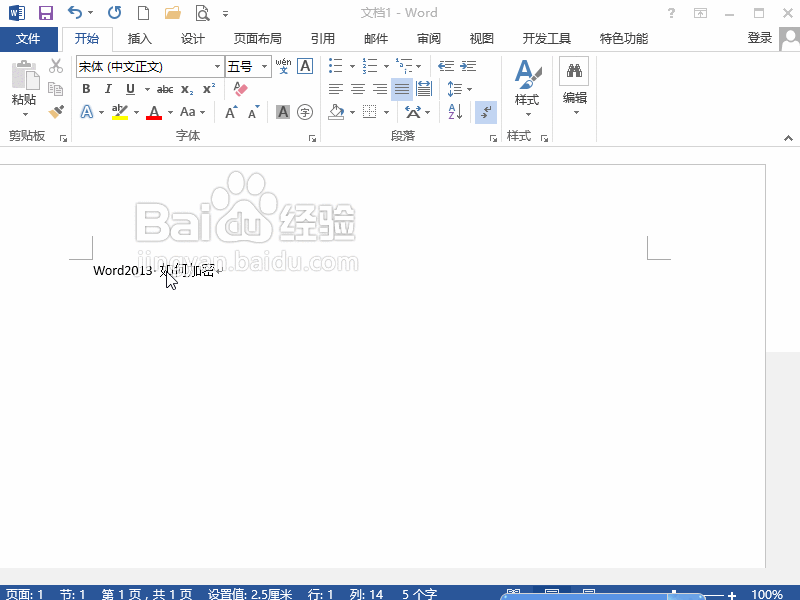Viewport: 800px width, 600px height.
Task: Increase paragraph indent
Action: (468, 66)
